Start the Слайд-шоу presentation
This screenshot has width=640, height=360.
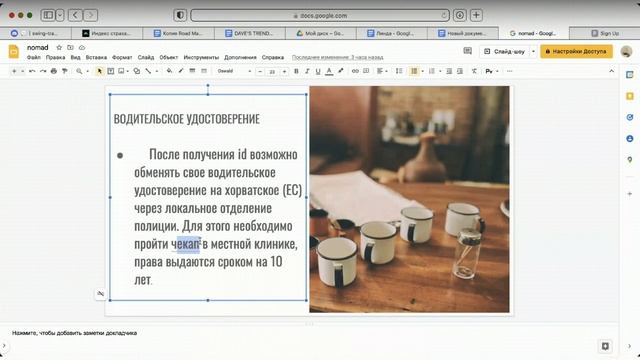505,51
